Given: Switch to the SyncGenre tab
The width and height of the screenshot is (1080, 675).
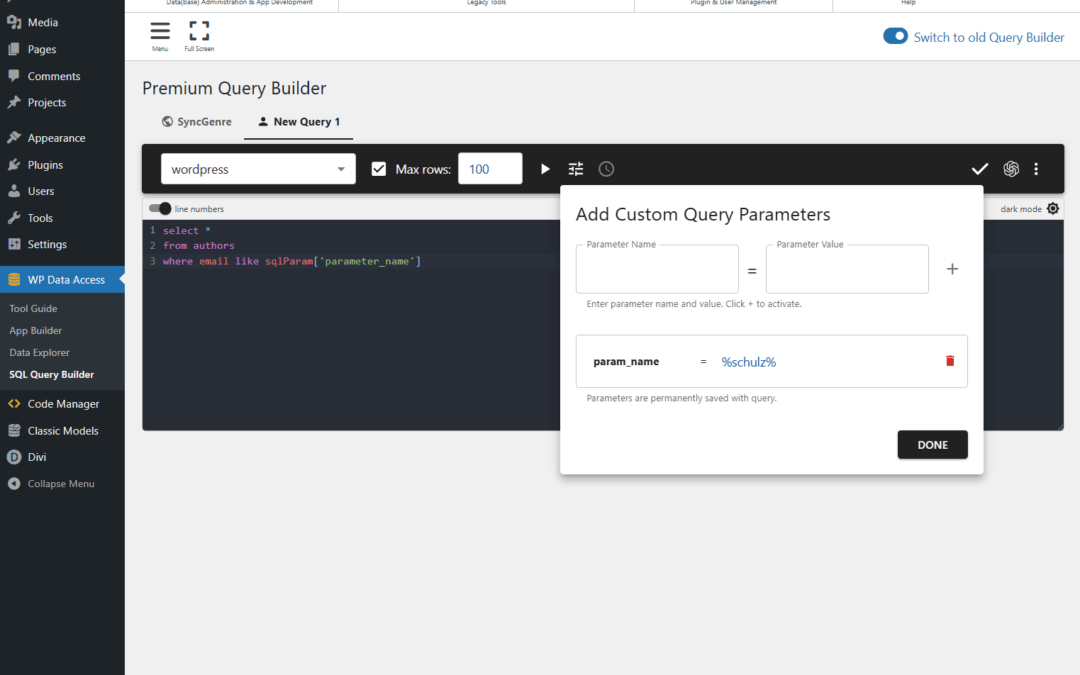Looking at the screenshot, I should 196,122.
